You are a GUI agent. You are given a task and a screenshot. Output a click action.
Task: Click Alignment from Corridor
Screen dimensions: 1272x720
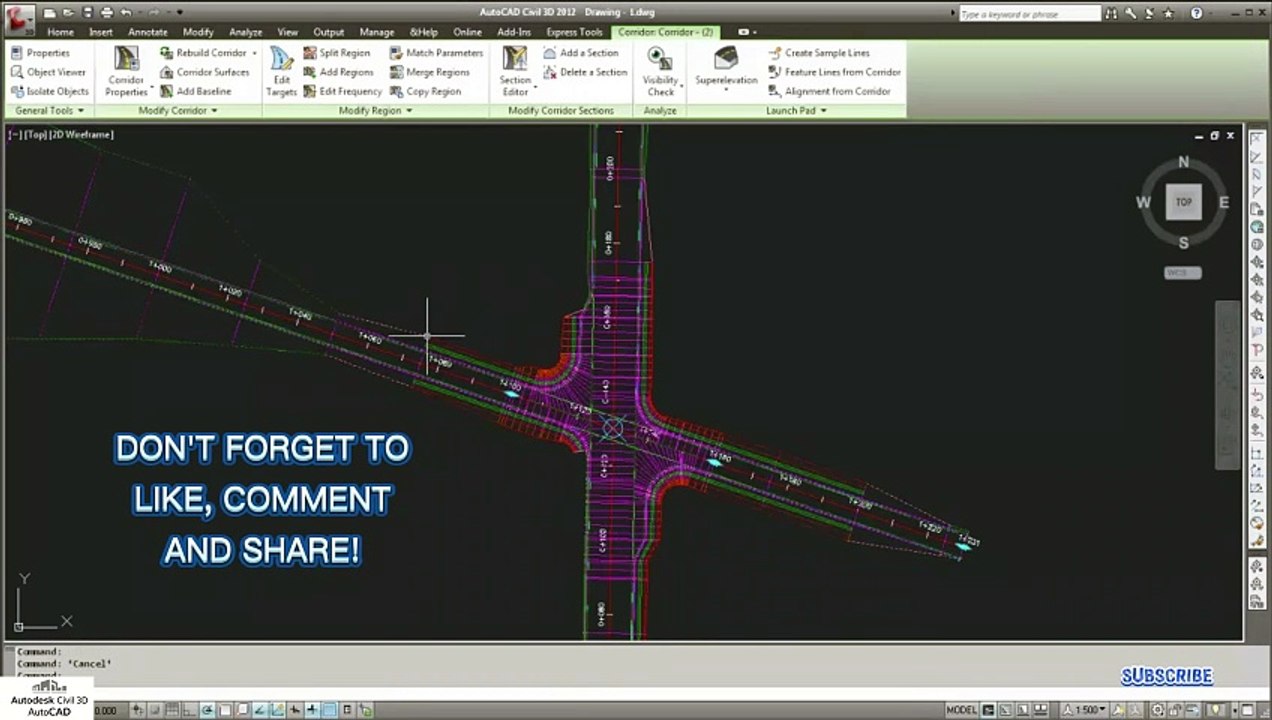click(x=829, y=91)
